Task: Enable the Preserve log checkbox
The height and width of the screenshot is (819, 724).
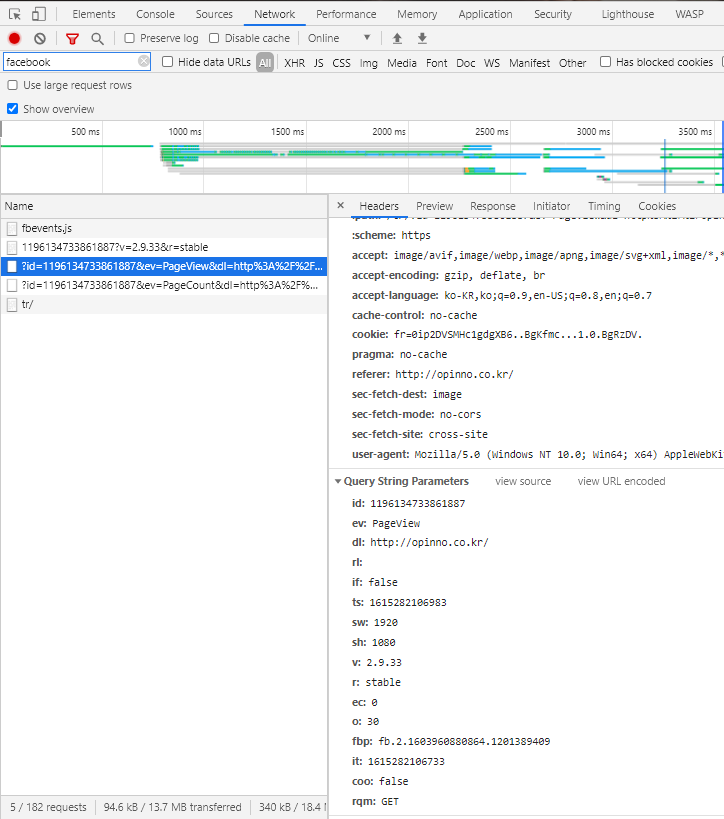Action: [x=130, y=38]
